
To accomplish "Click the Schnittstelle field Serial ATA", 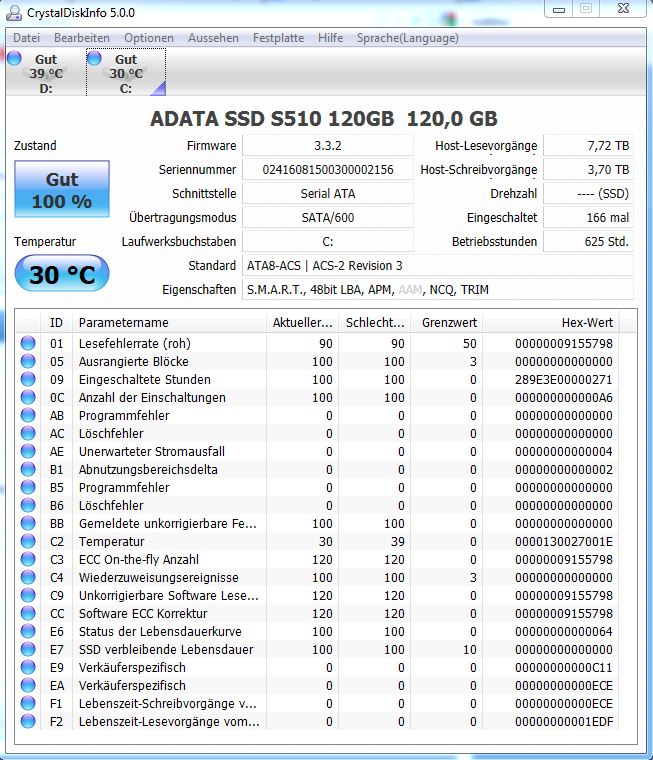I will click(328, 193).
